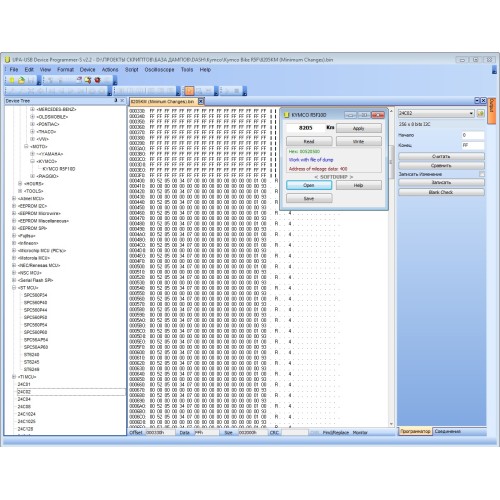This screenshot has height=500, width=500.
Task: Click Apply in KYMCO dialog
Action: pos(359,128)
